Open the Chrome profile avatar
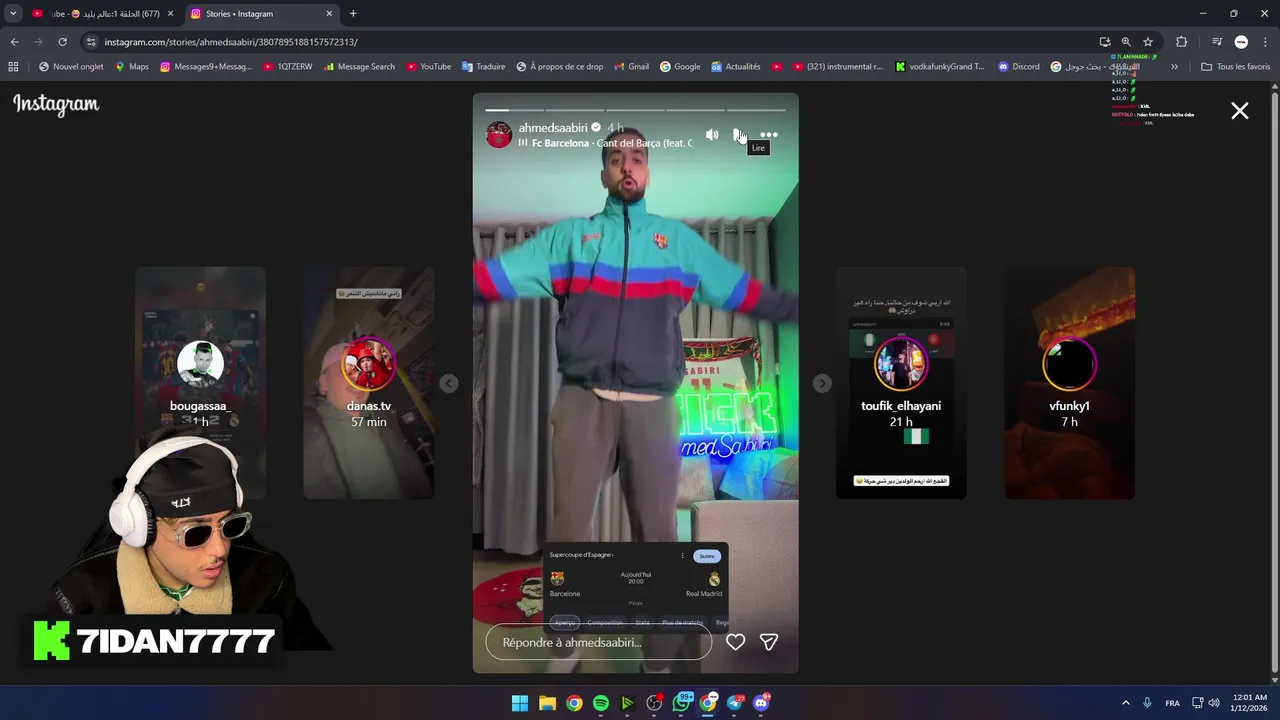This screenshot has width=1280, height=720. click(1241, 42)
